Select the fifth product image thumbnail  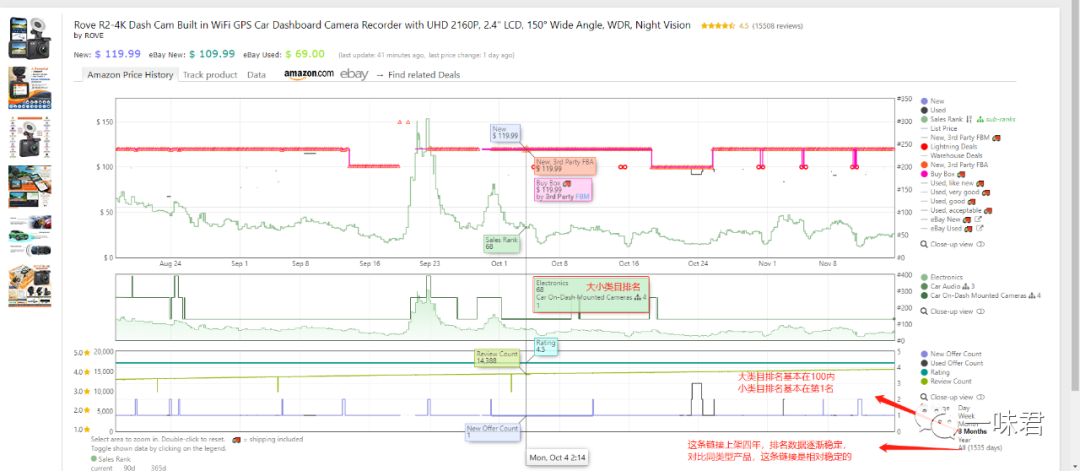[x=30, y=236]
